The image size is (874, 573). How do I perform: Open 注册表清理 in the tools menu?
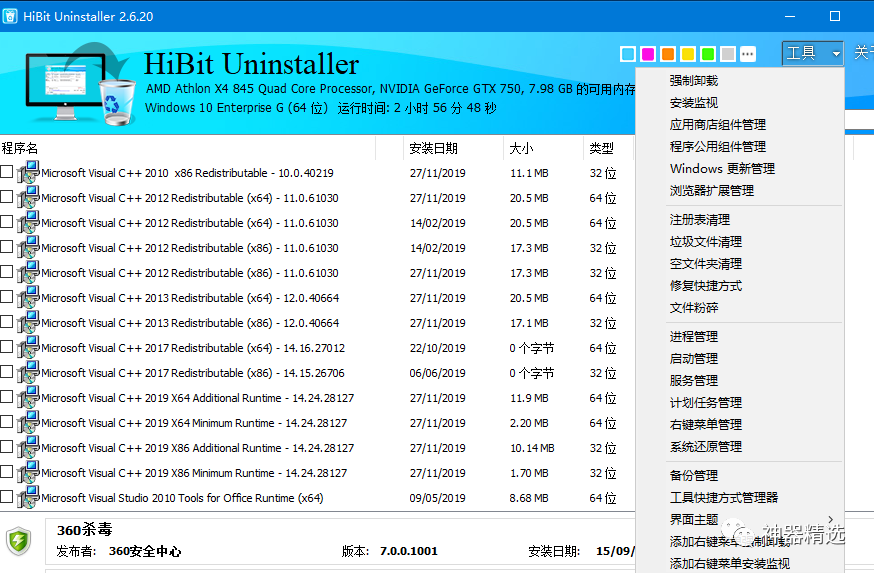tap(700, 220)
